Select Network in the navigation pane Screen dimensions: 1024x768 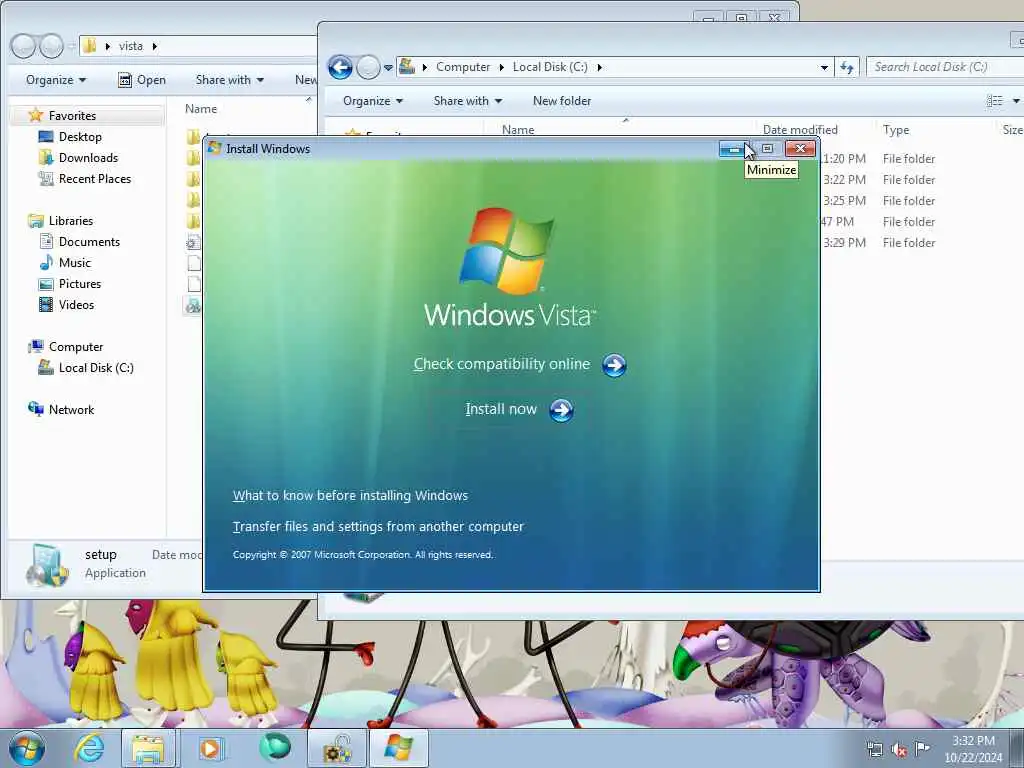(71, 409)
